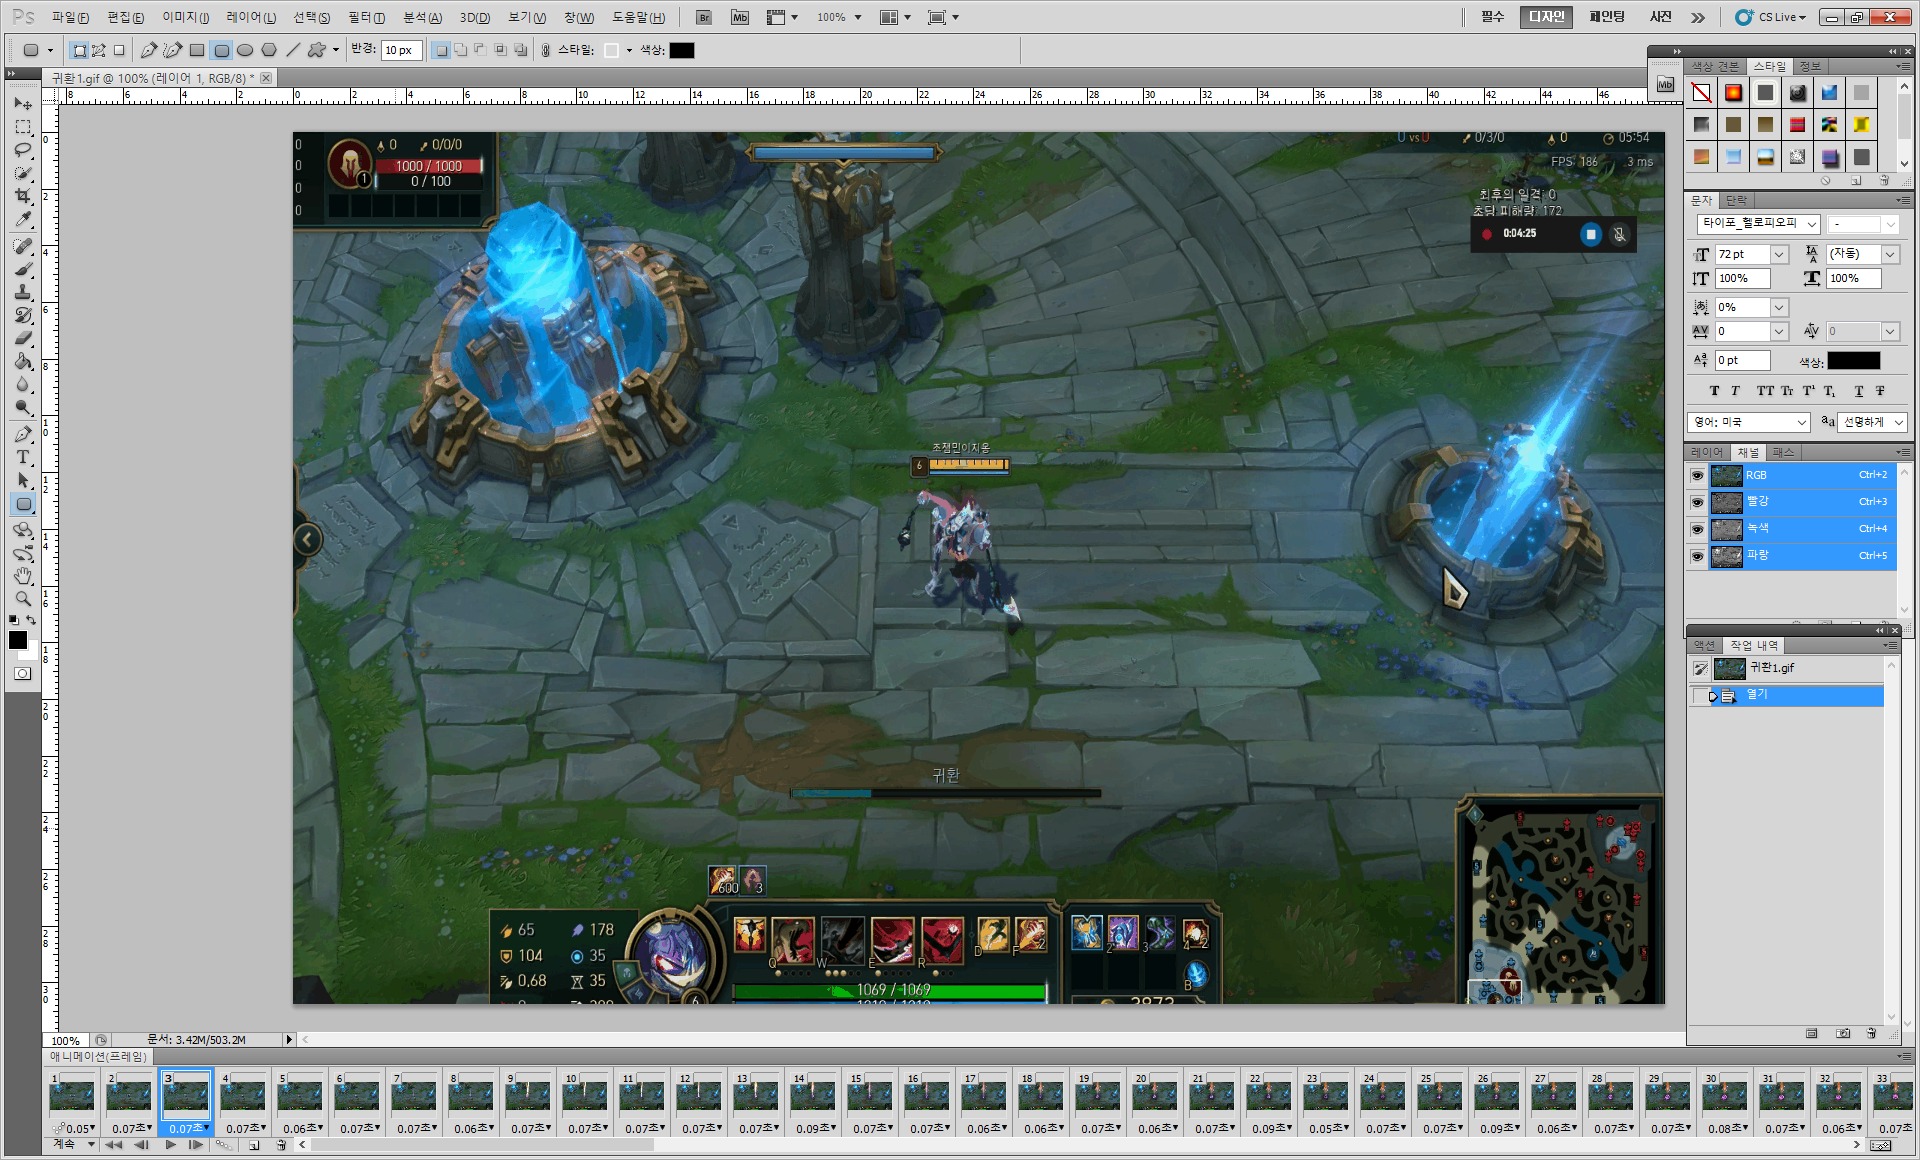This screenshot has height=1160, width=1920.
Task: Select the Spot Healing Brush tool
Action: [23, 246]
